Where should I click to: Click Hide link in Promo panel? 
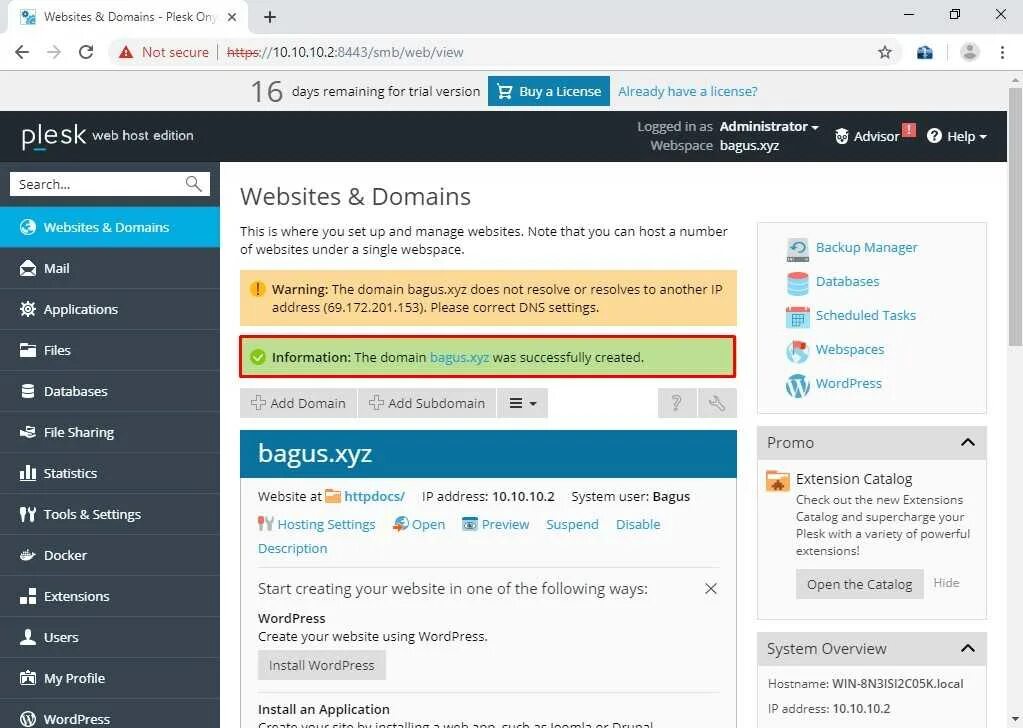click(x=946, y=583)
